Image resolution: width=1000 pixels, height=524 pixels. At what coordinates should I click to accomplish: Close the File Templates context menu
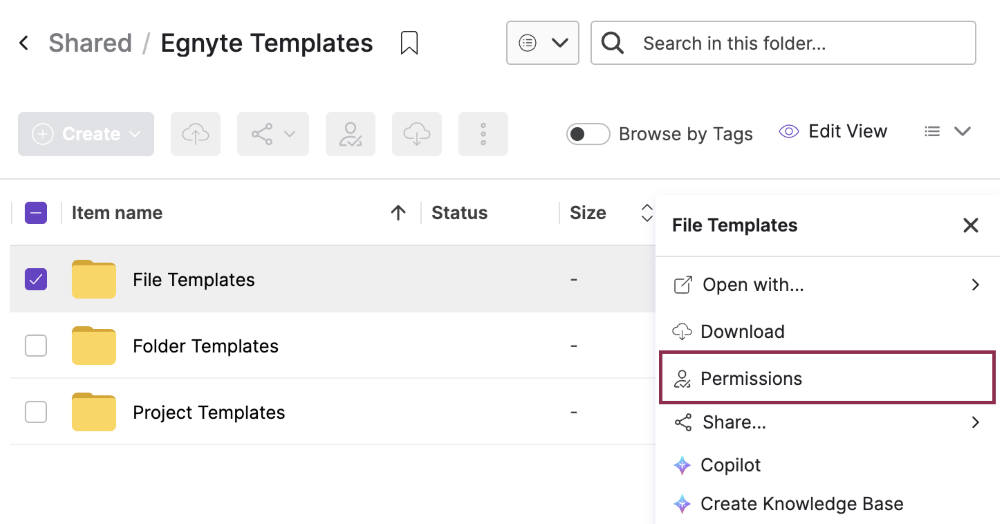pyautogui.click(x=971, y=225)
